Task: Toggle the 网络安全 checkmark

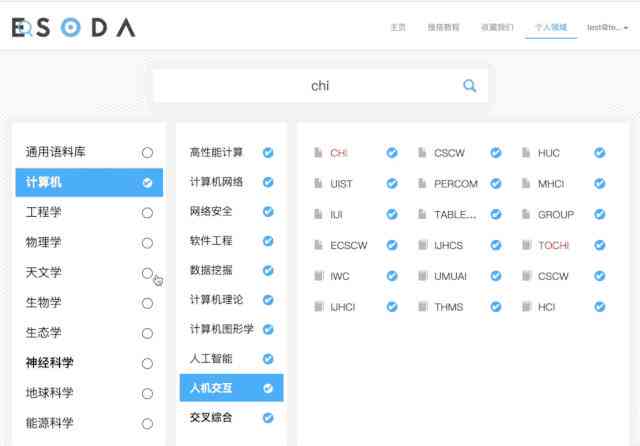Action: coord(268,211)
